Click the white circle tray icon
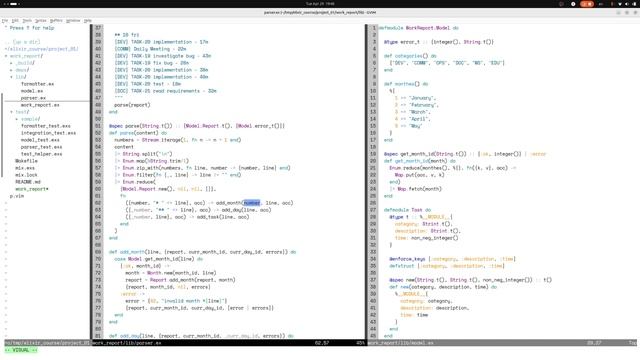640x360 pixels. [573, 4]
